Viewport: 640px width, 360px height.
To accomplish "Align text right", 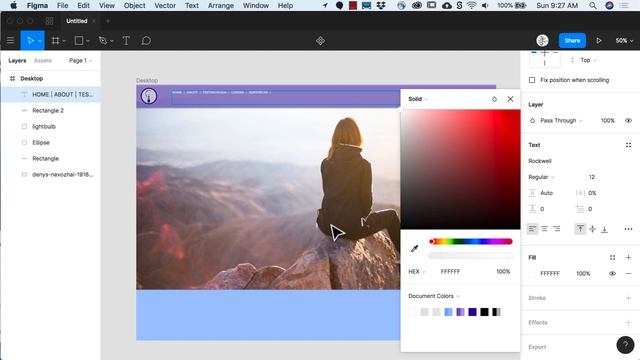I will [557, 229].
